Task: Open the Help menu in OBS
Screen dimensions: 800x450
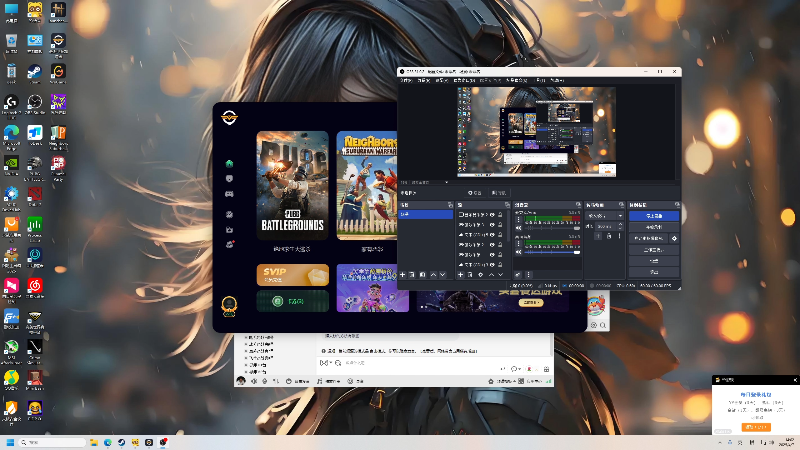Action: tap(557, 80)
